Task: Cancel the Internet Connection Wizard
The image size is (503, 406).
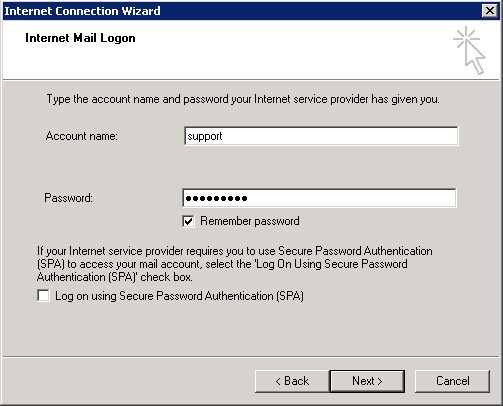Action: (x=452, y=381)
